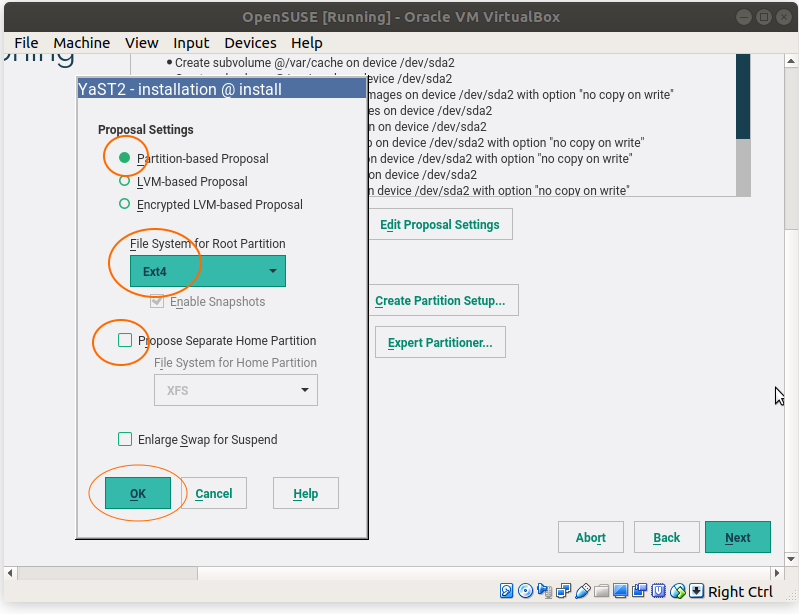The height and width of the screenshot is (614, 799).
Task: Click the mouse integration status icon
Action: [x=678, y=591]
